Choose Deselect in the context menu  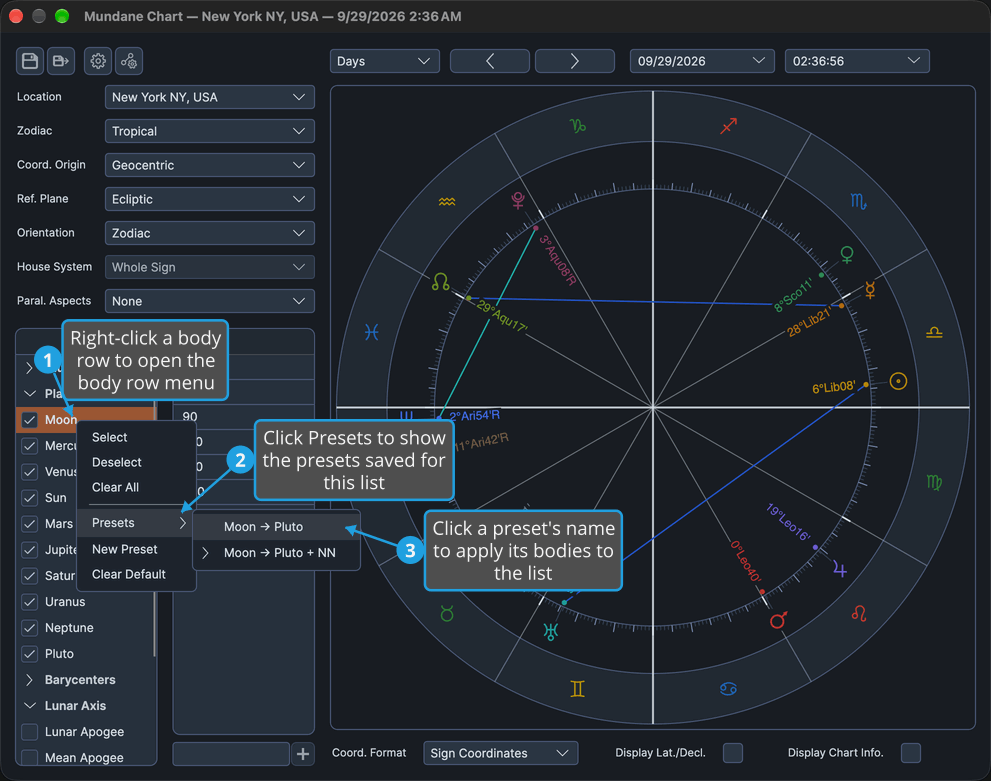coord(135,463)
